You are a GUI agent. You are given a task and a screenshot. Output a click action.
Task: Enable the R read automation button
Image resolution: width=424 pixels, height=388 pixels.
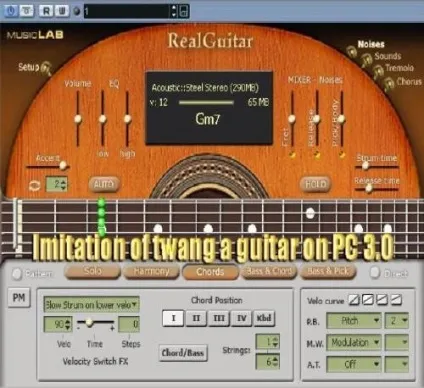click(x=46, y=11)
